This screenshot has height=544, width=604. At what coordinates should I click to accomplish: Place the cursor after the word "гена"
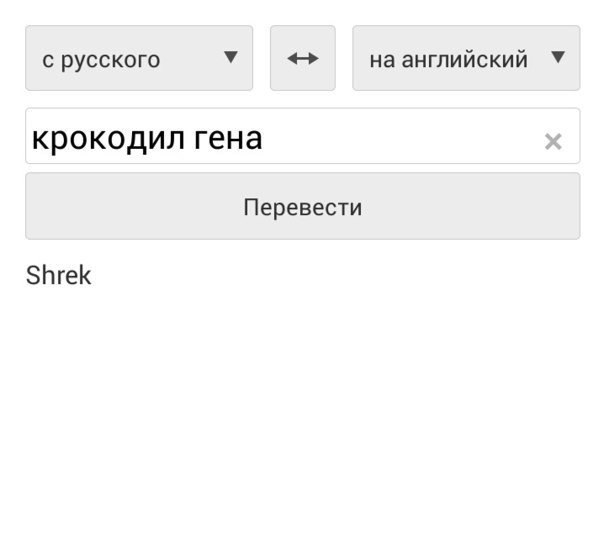point(264,138)
